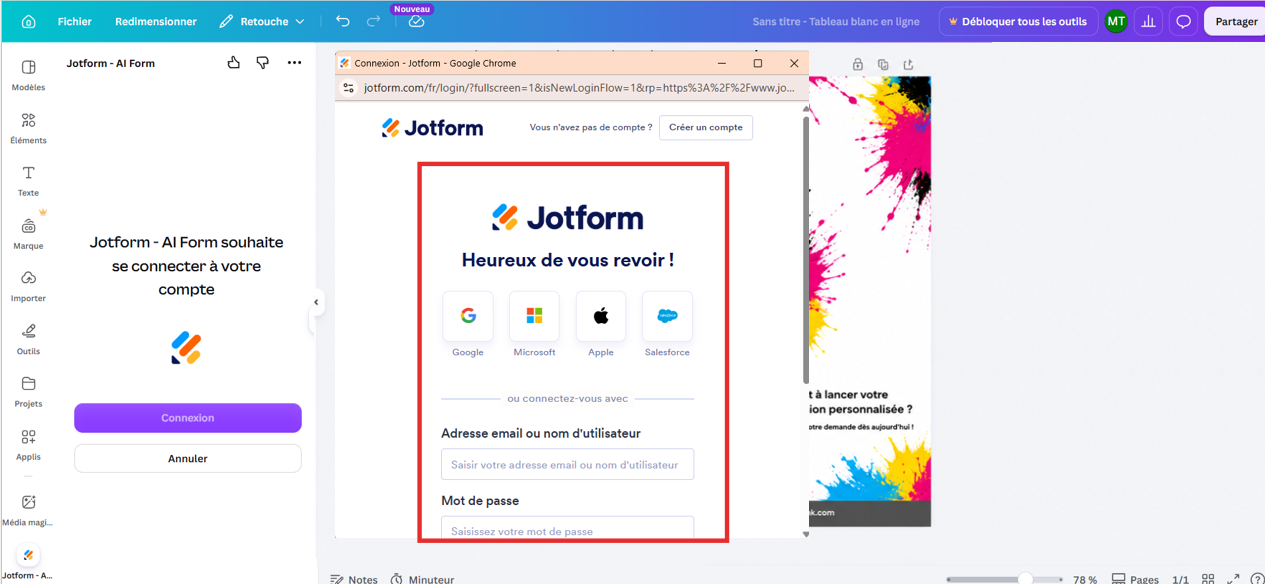Expand the Retouche dropdown
1265x584 pixels.
(x=262, y=21)
